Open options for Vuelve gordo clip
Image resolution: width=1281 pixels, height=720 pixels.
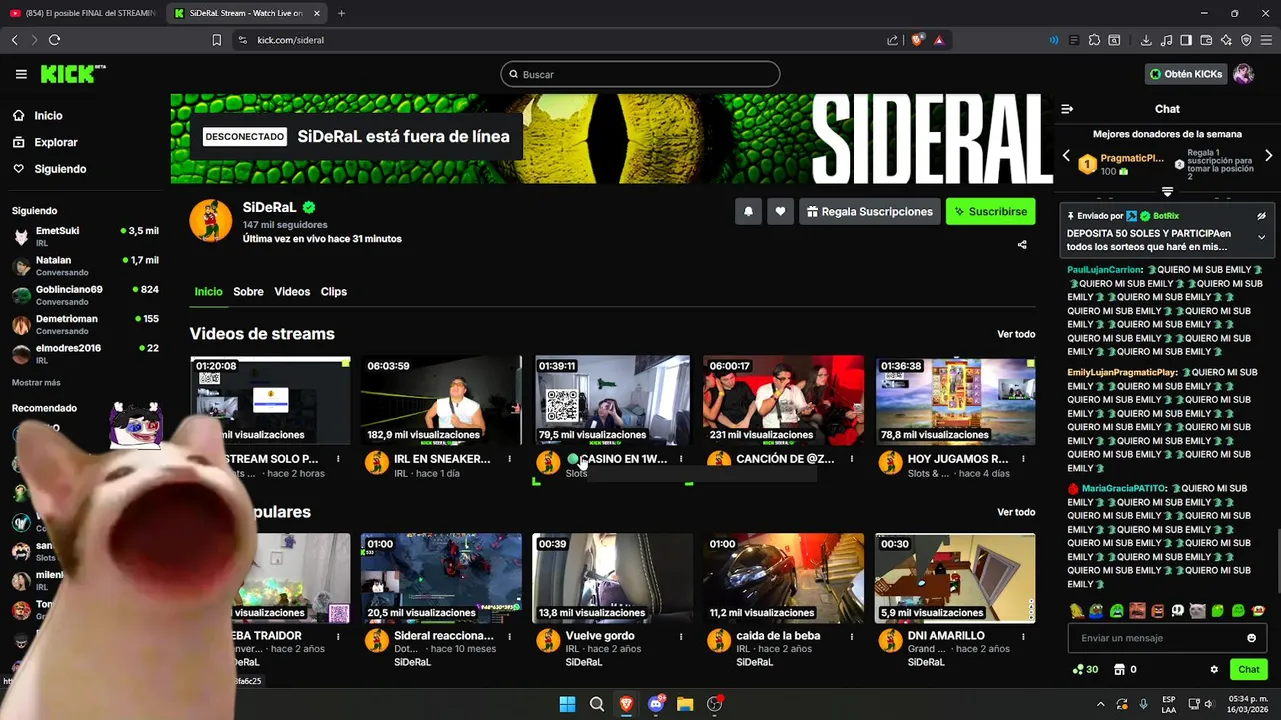[681, 636]
